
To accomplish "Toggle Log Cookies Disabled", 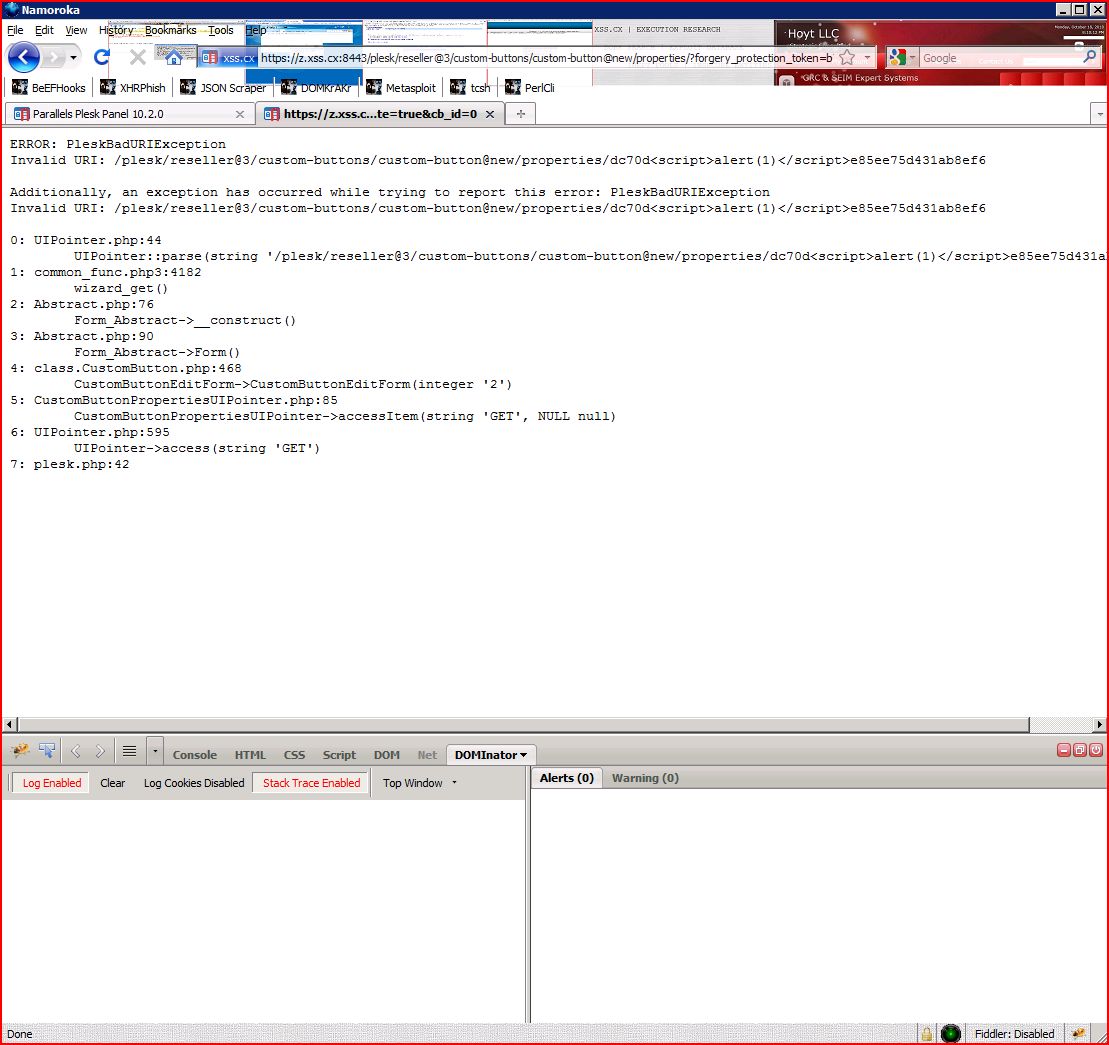I will (194, 783).
